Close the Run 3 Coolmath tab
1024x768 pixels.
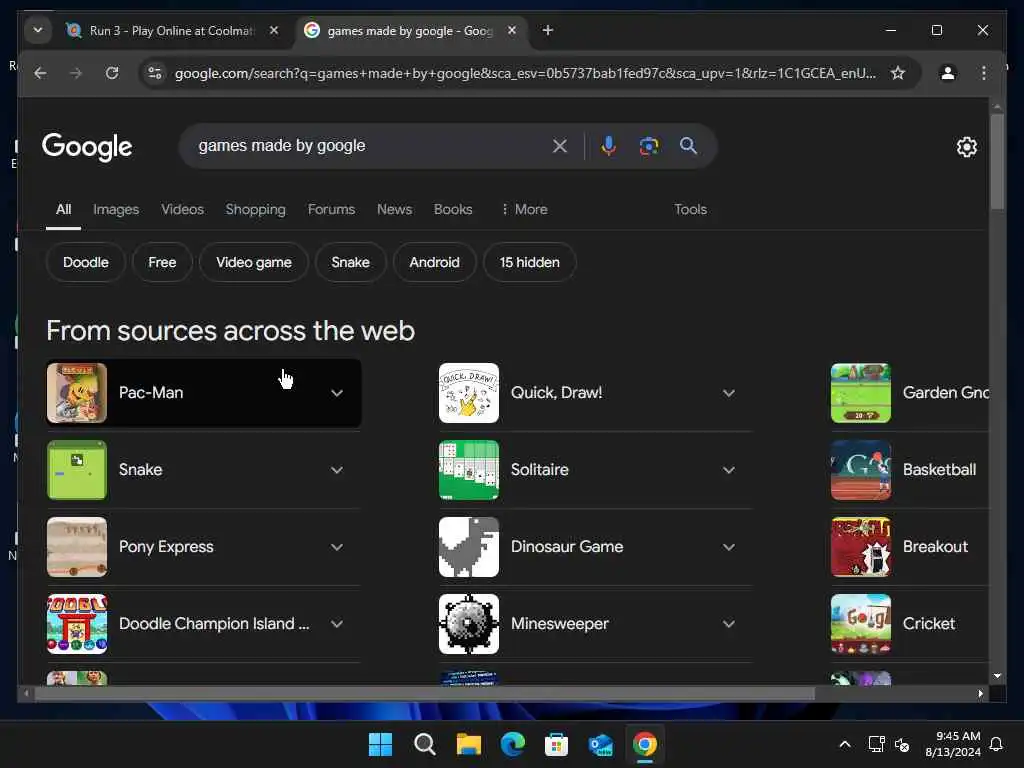pos(274,31)
